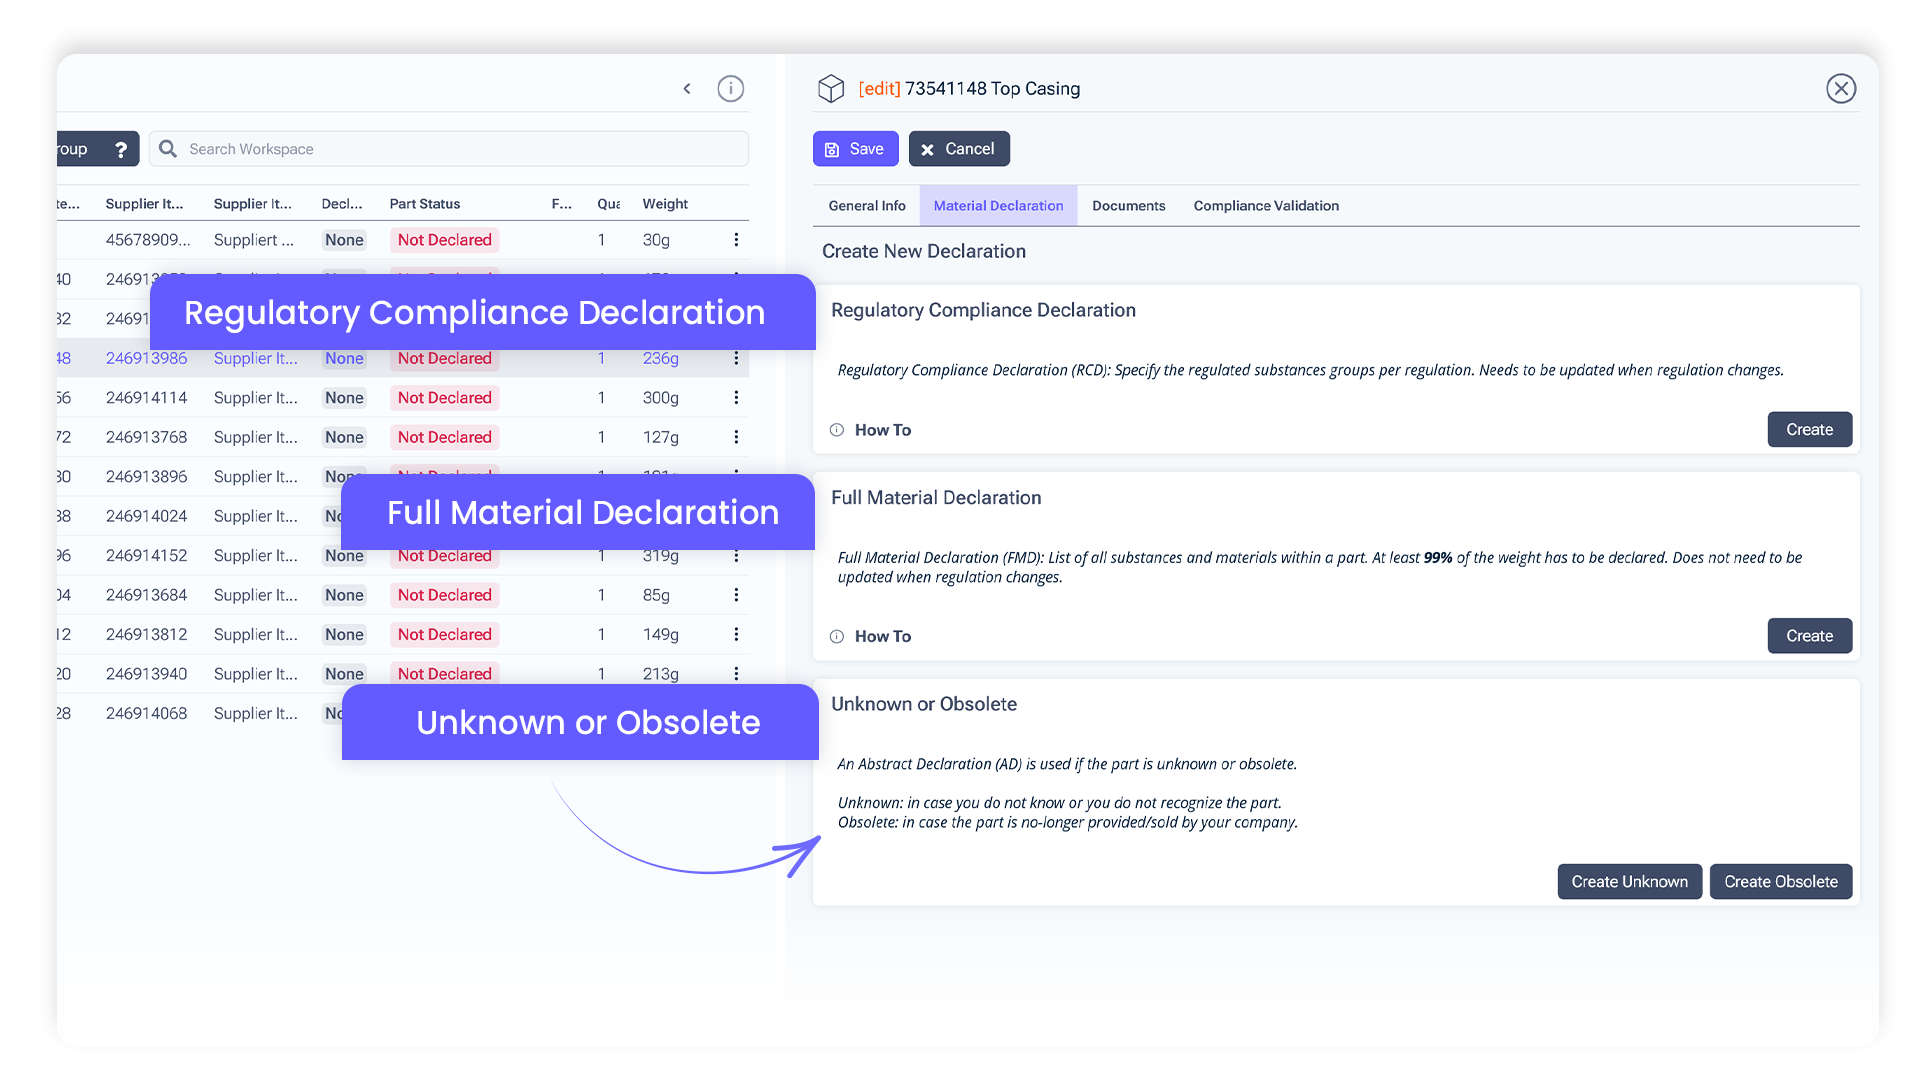Click the collapse chevron left arrow
Image resolution: width=1920 pixels, height=1080 pixels.
coord(687,89)
